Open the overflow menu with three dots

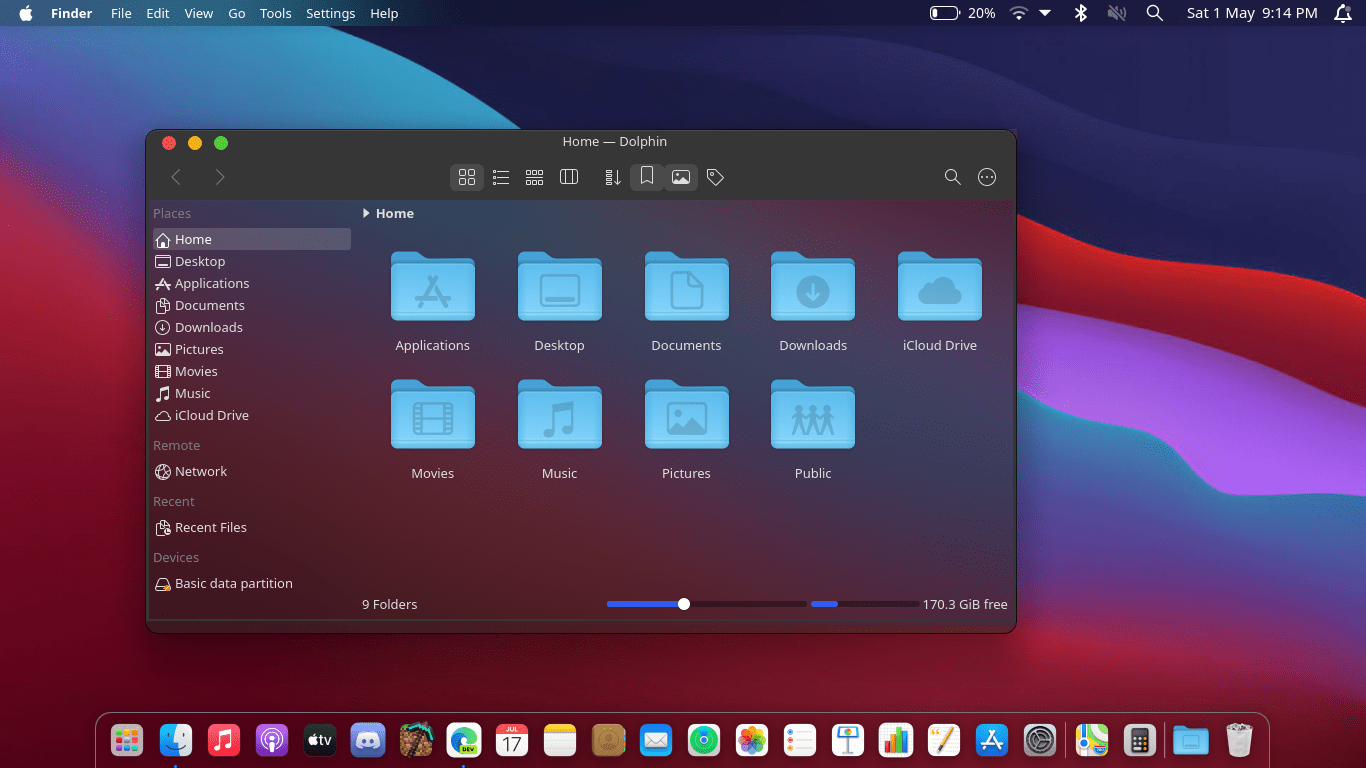(x=987, y=177)
